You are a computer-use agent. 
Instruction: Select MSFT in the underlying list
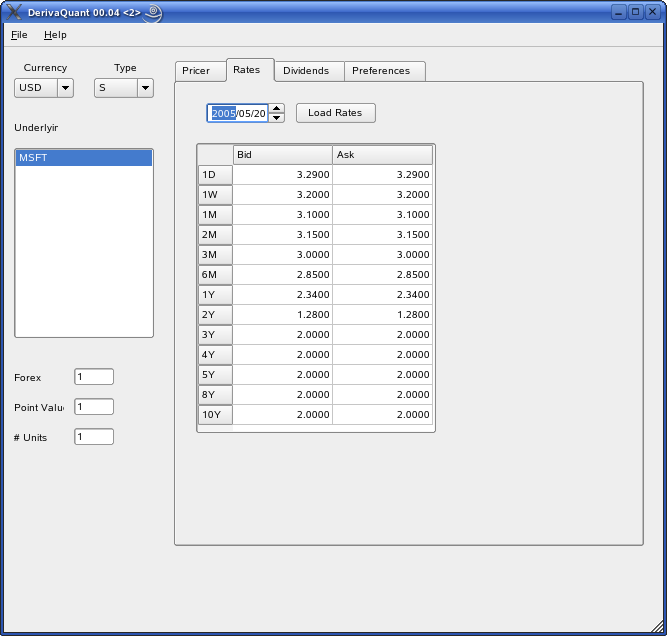[x=84, y=158]
